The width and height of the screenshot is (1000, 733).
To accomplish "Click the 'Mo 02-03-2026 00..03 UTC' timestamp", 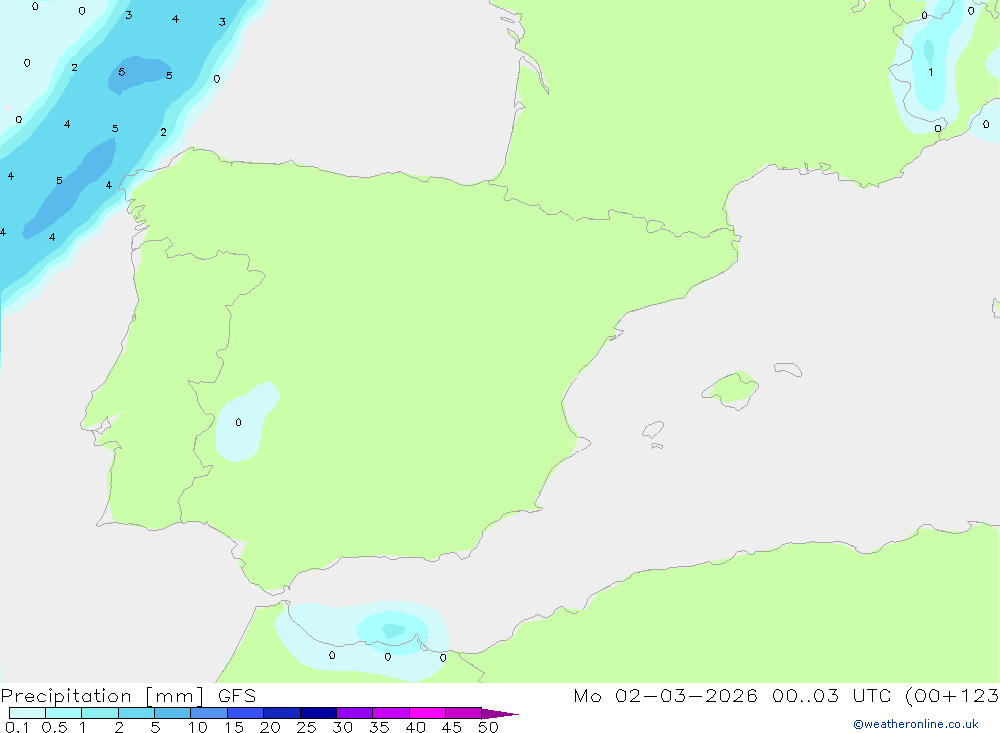I will 732,695.
